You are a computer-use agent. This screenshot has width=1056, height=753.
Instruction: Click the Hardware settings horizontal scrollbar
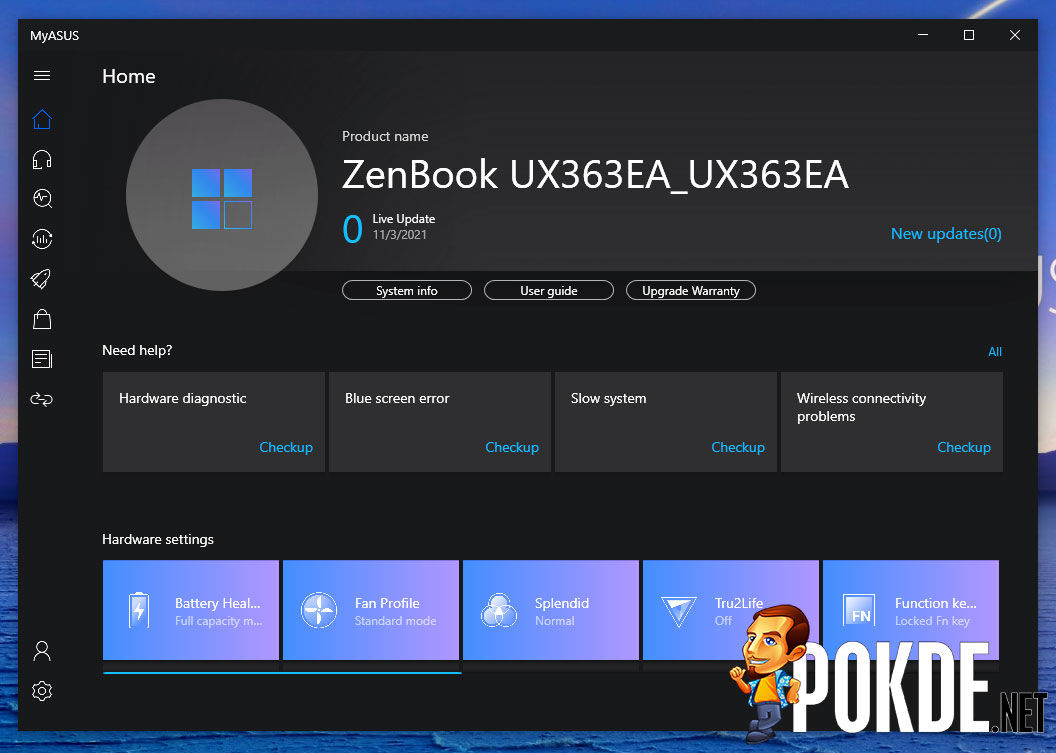(x=282, y=672)
